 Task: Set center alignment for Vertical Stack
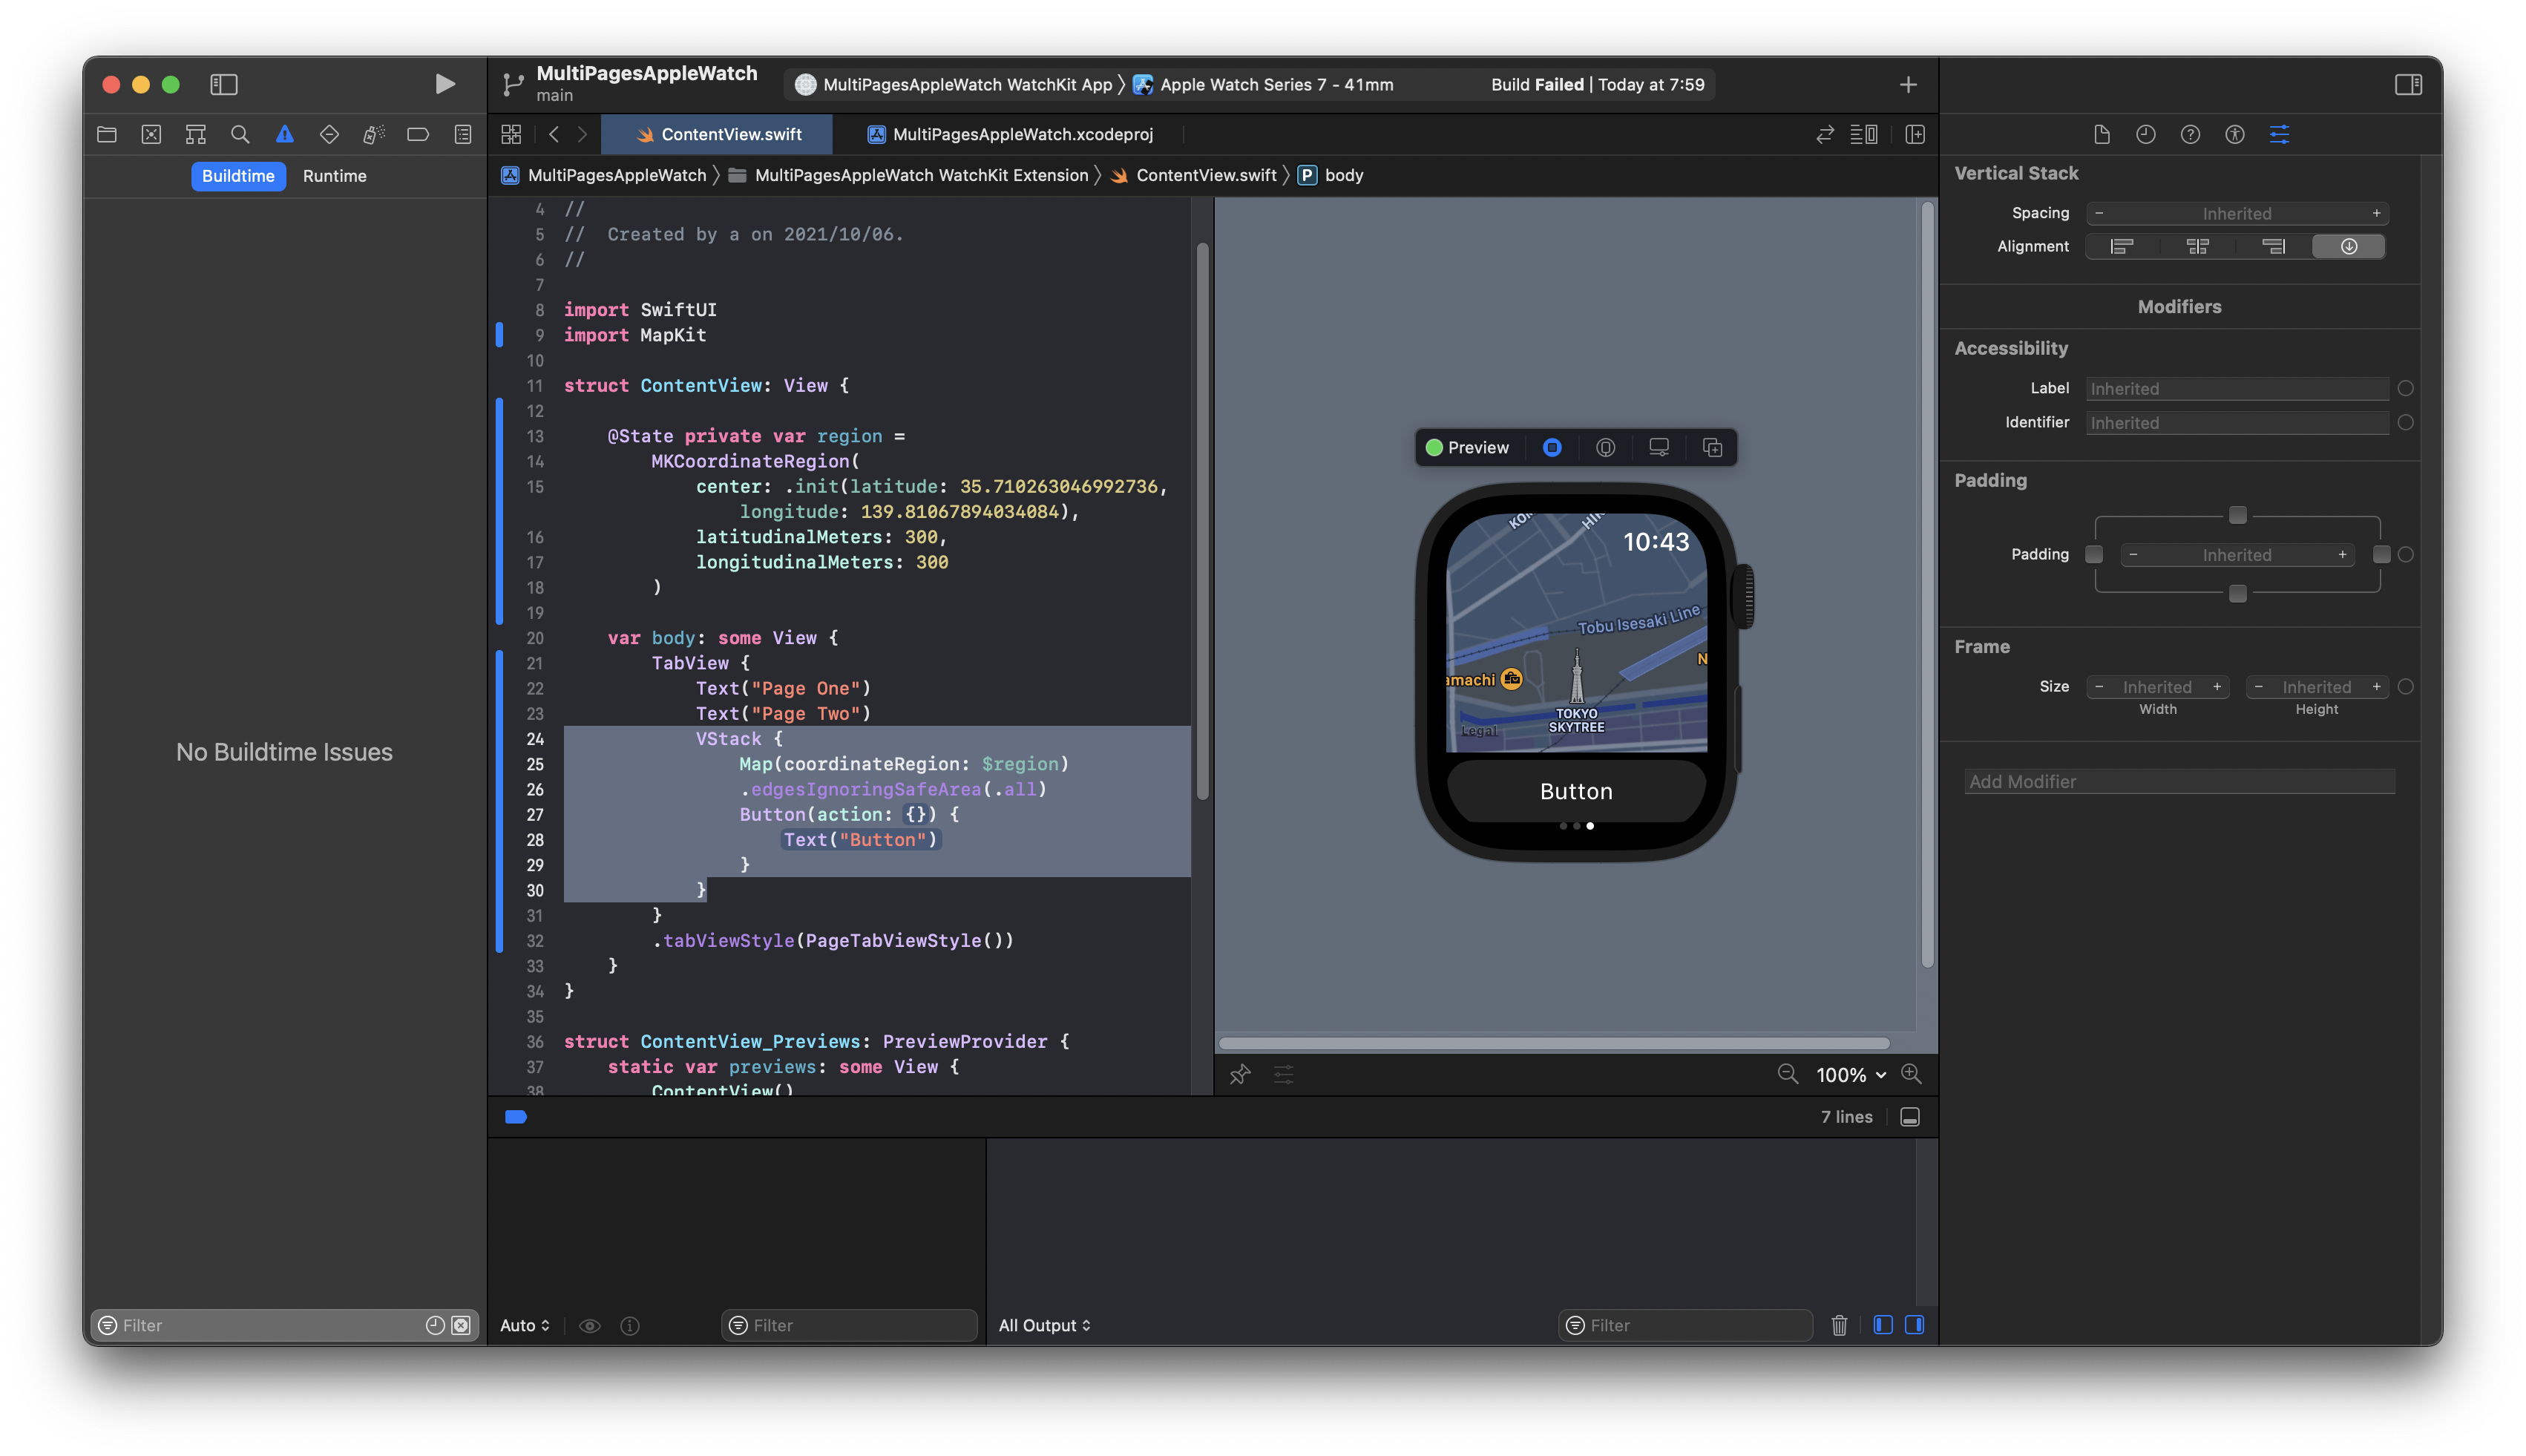click(x=2197, y=246)
